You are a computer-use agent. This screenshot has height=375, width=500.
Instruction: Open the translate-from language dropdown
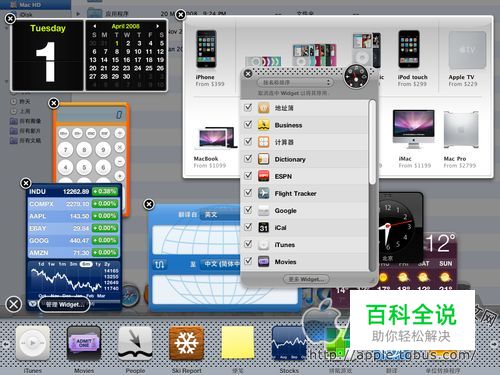(220, 215)
